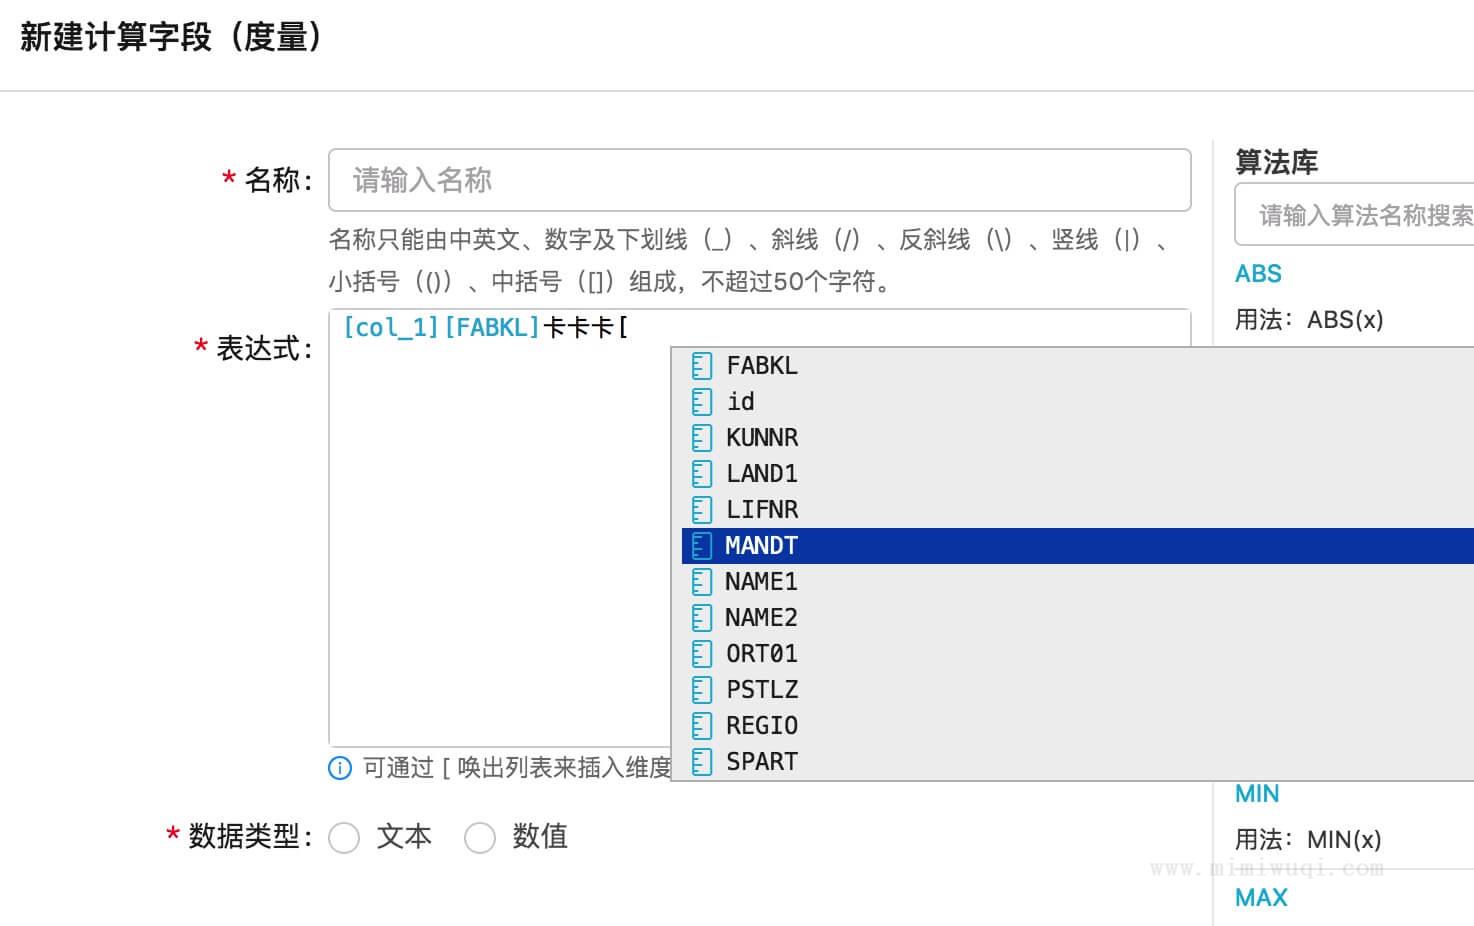The width and height of the screenshot is (1474, 926).
Task: Click the field icon beside PSTLZ
Action: click(x=702, y=690)
